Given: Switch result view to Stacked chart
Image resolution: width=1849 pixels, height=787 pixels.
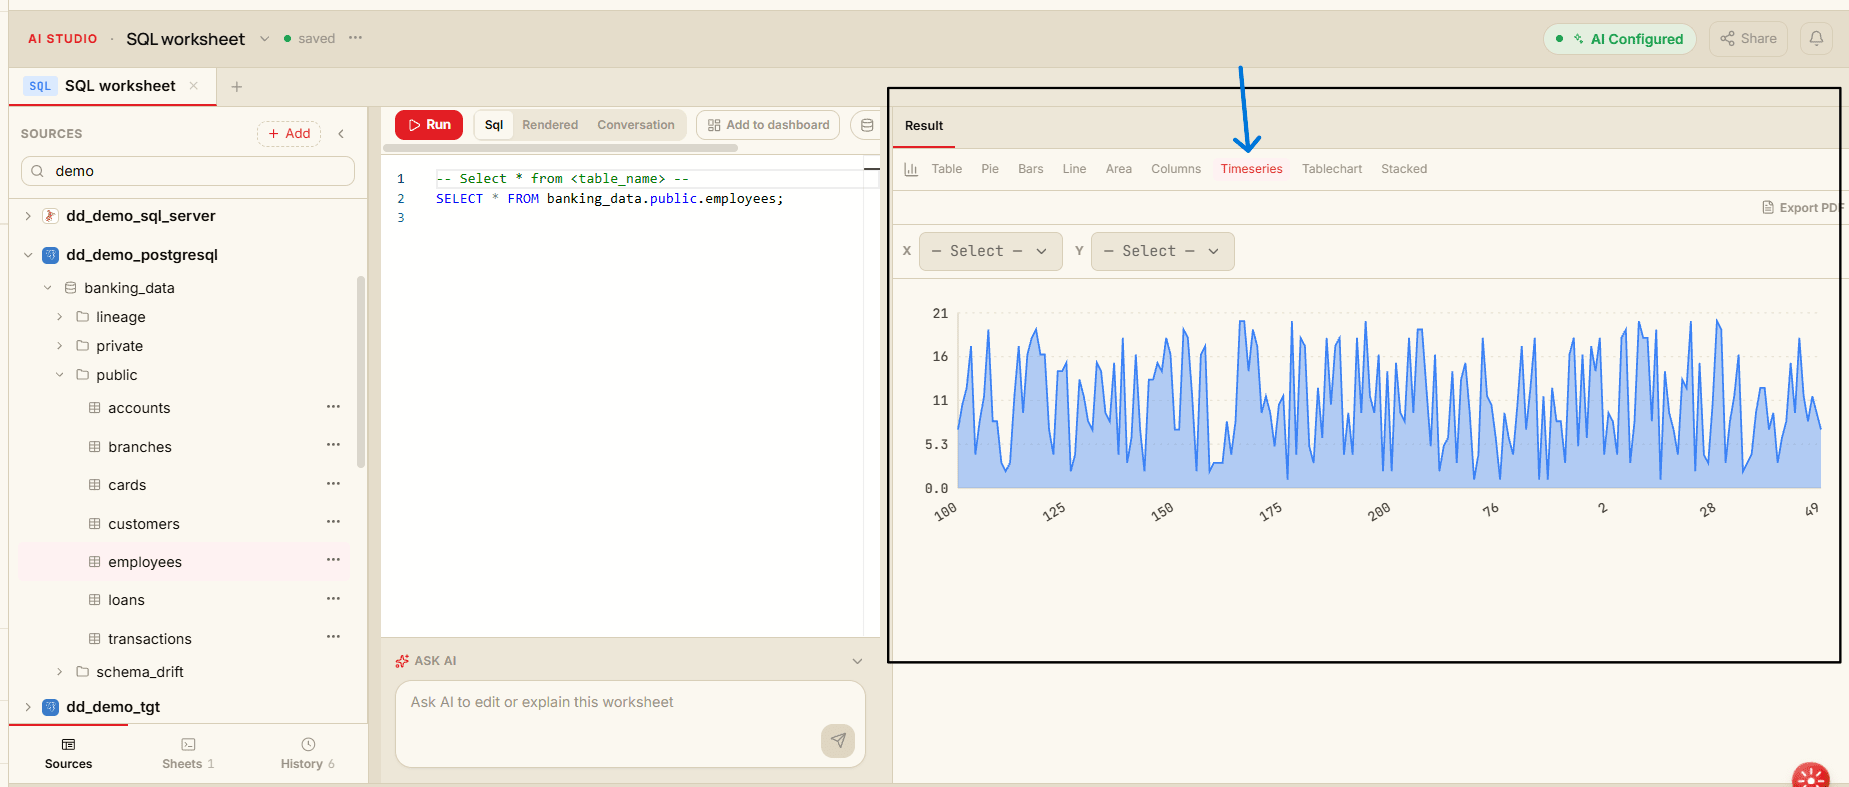Looking at the screenshot, I should (x=1404, y=169).
